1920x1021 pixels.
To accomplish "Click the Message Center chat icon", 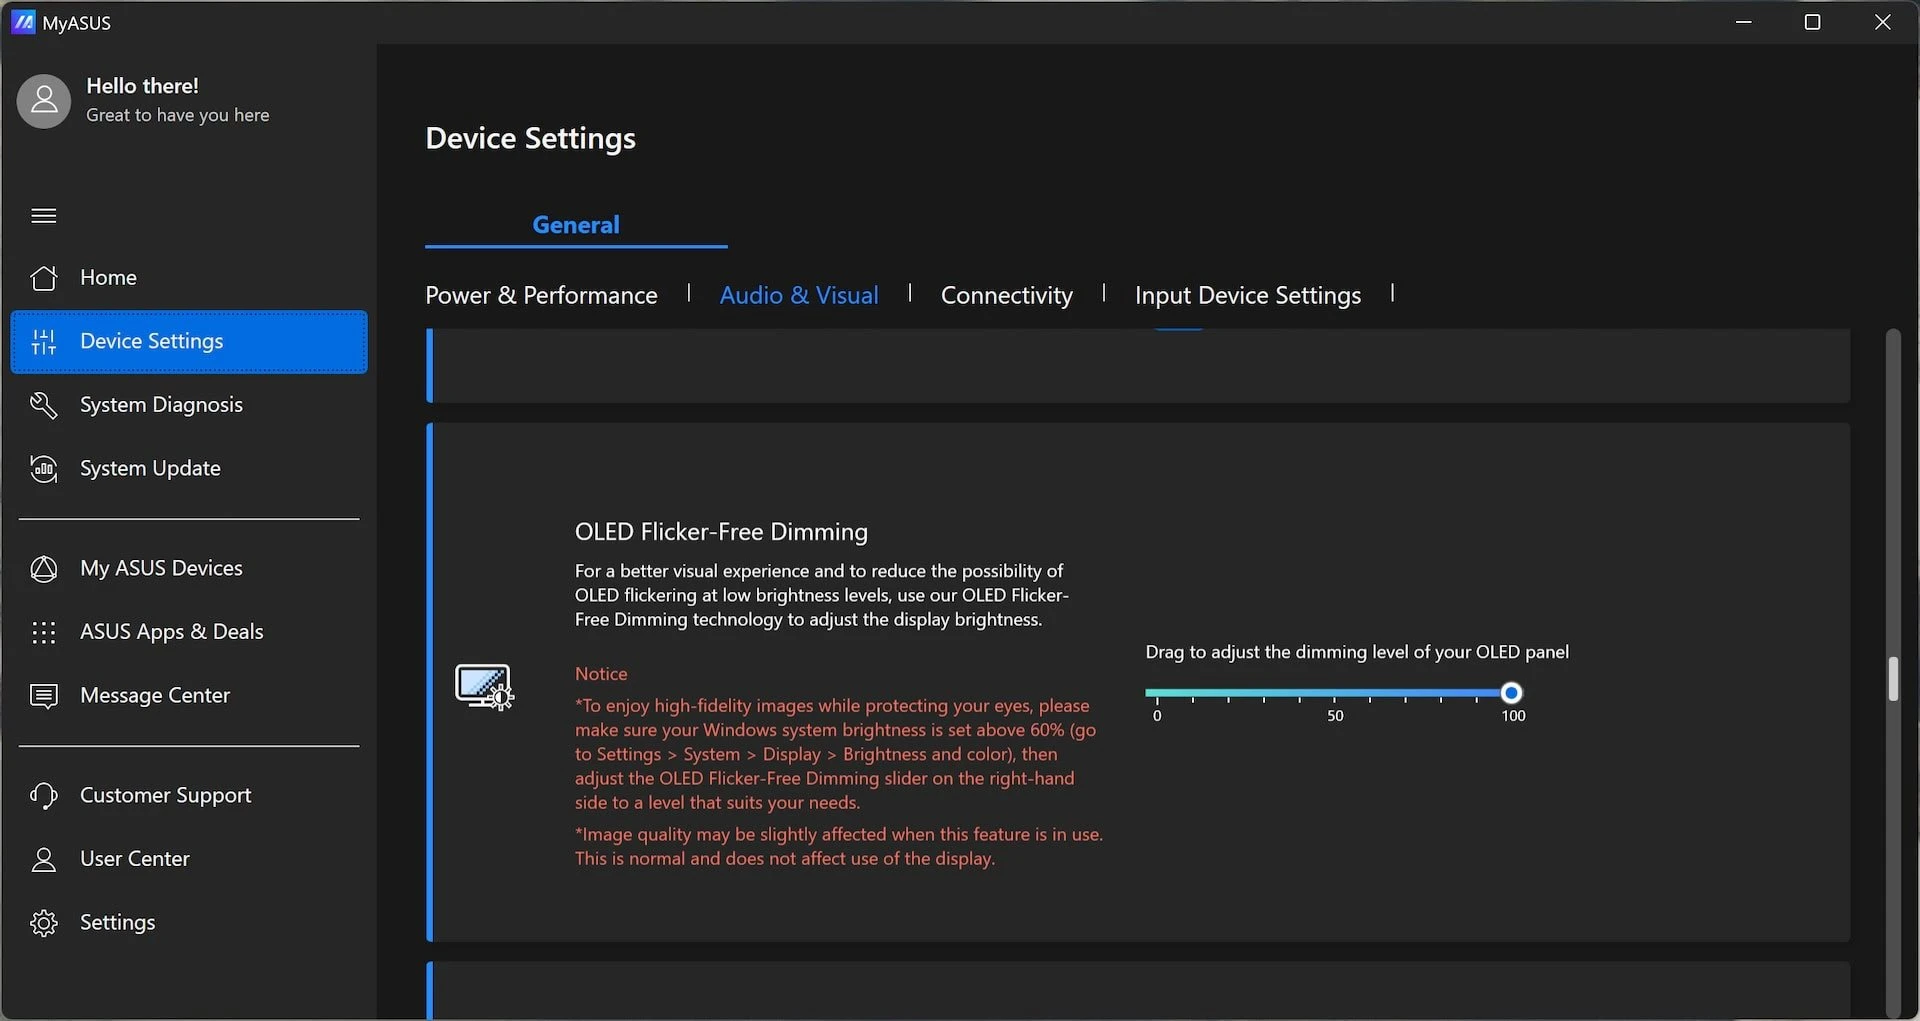I will point(44,696).
